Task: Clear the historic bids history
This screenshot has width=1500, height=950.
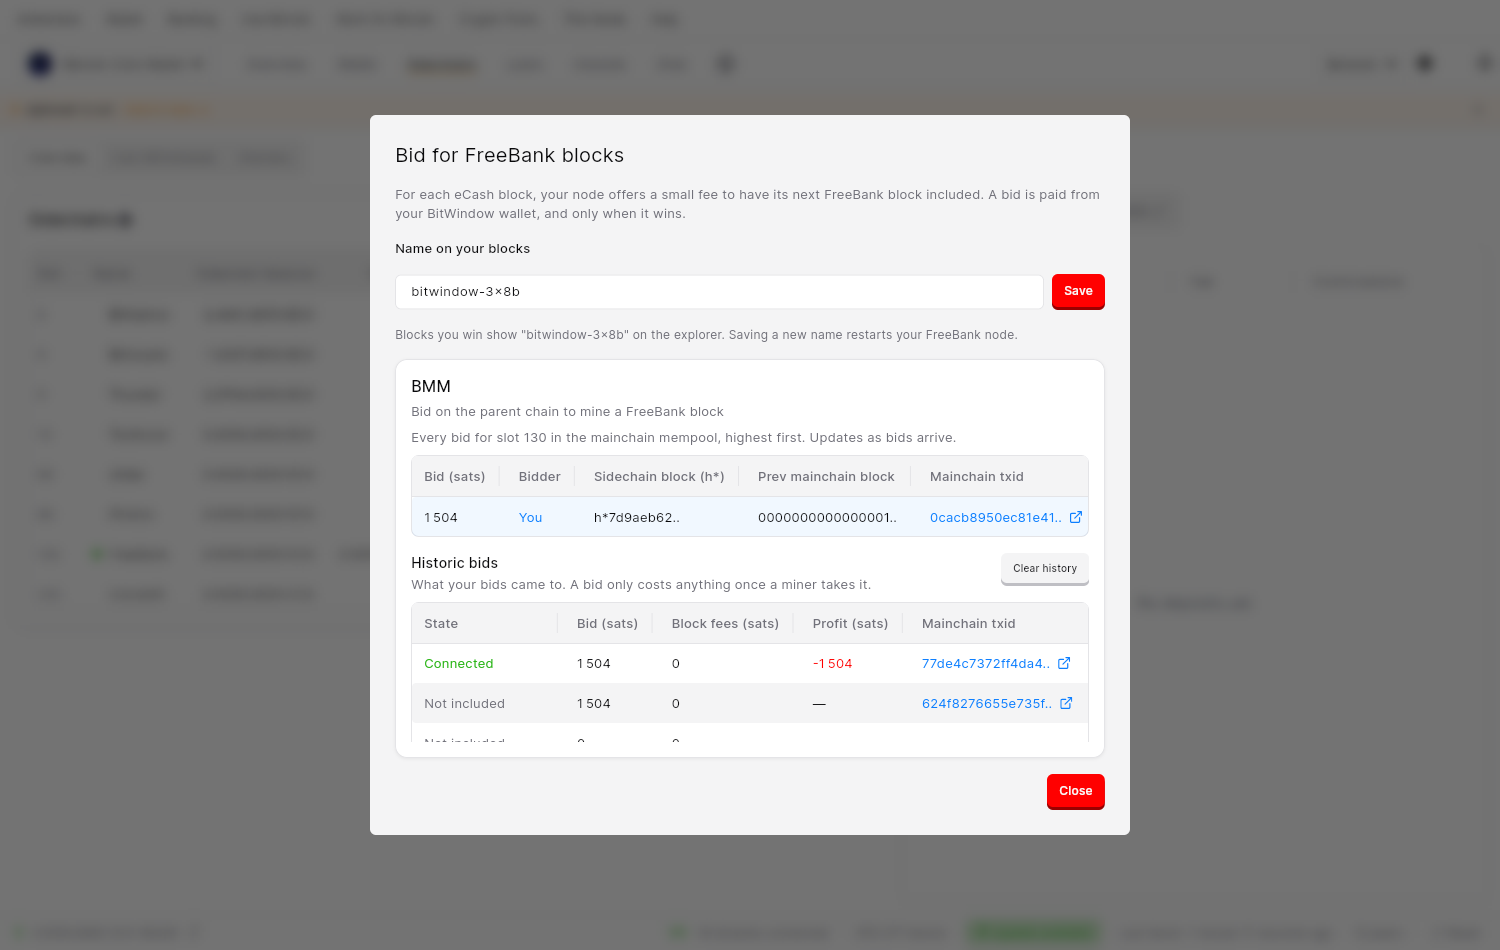Action: tap(1045, 568)
